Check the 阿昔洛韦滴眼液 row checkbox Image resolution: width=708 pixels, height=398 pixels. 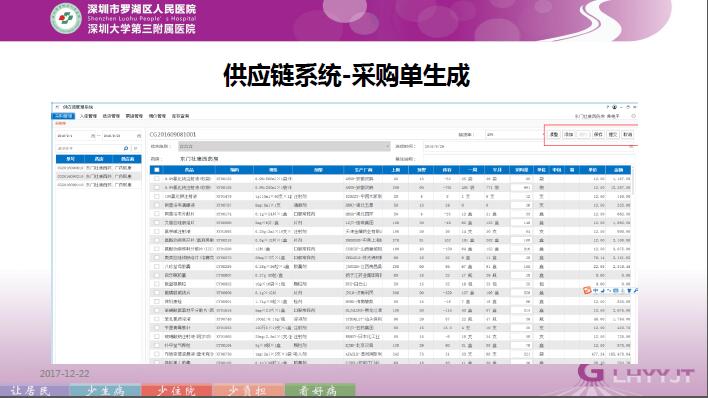tap(157, 205)
